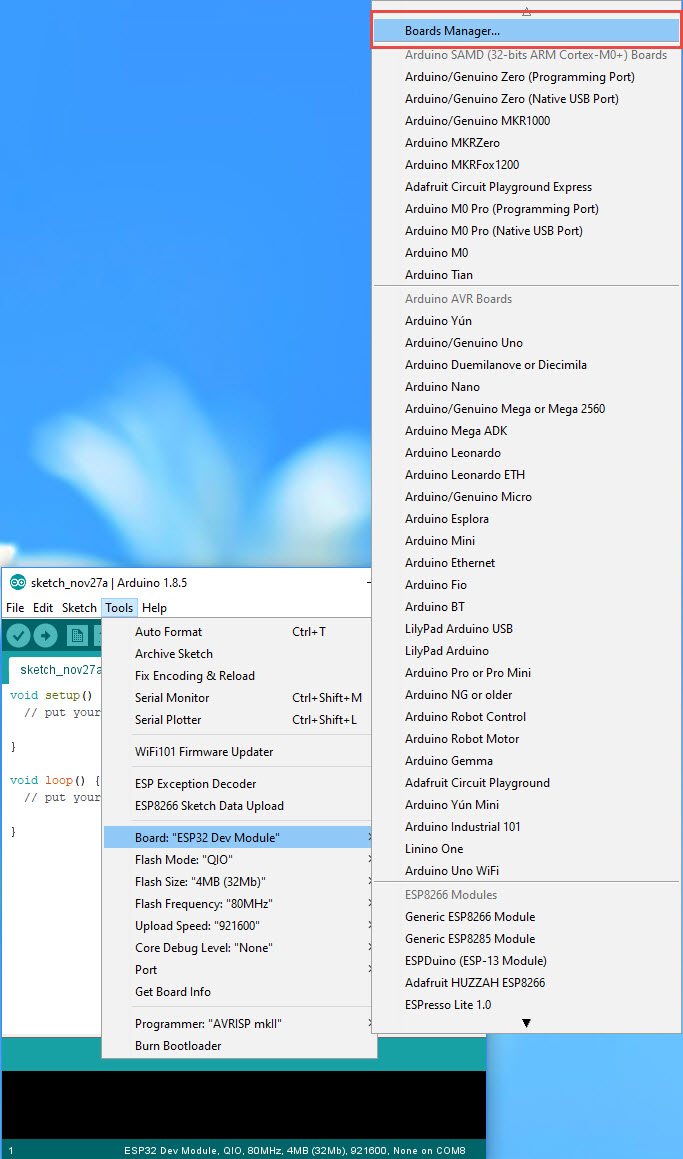
Task: Click status bar board info text
Action: point(295,1150)
